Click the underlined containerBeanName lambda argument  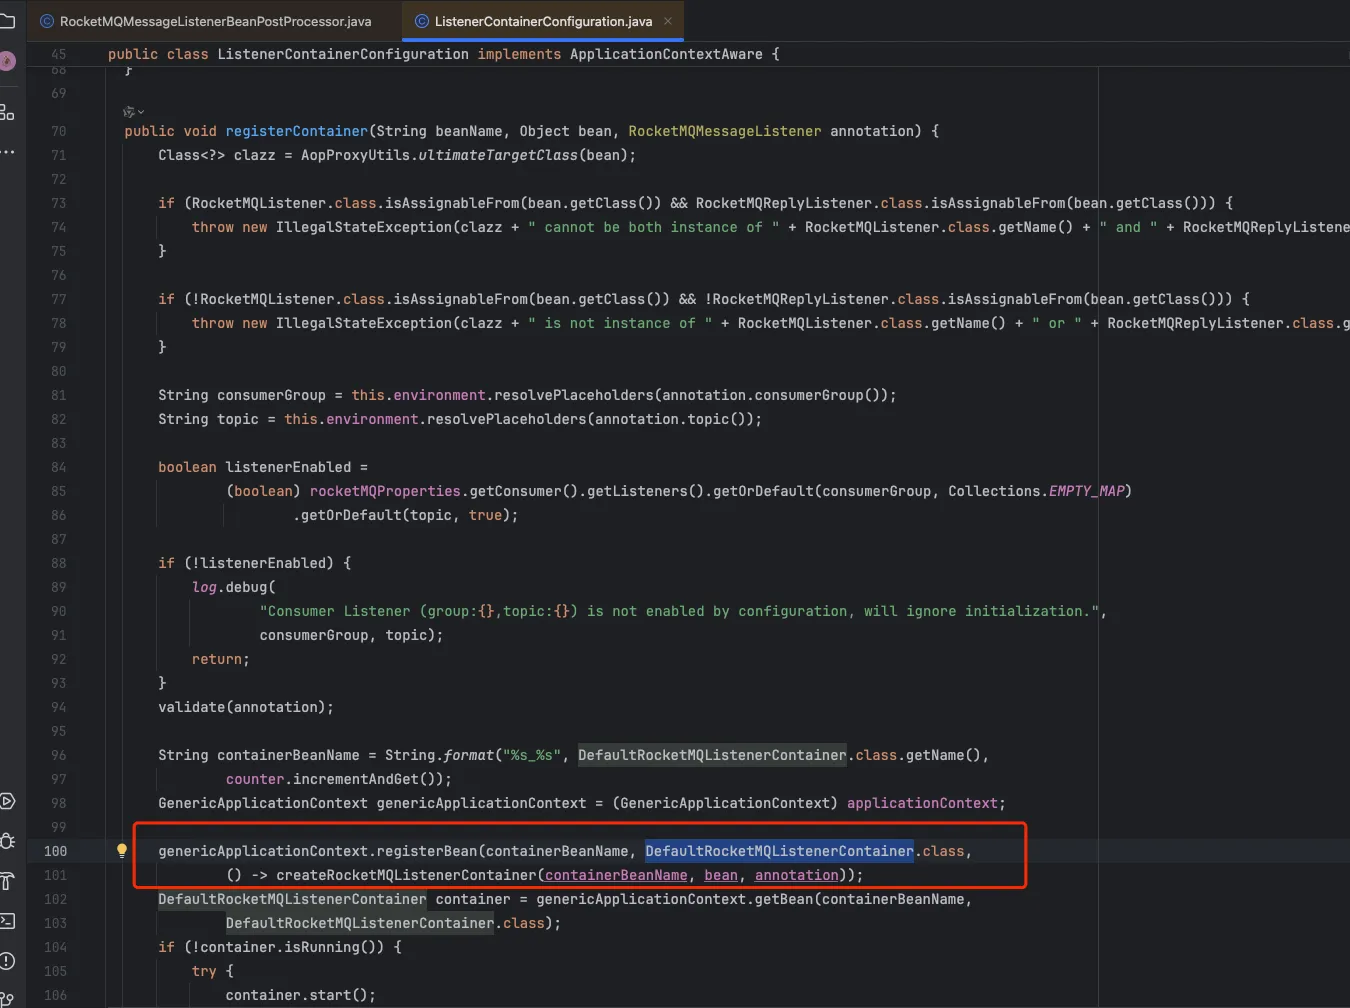tap(616, 875)
